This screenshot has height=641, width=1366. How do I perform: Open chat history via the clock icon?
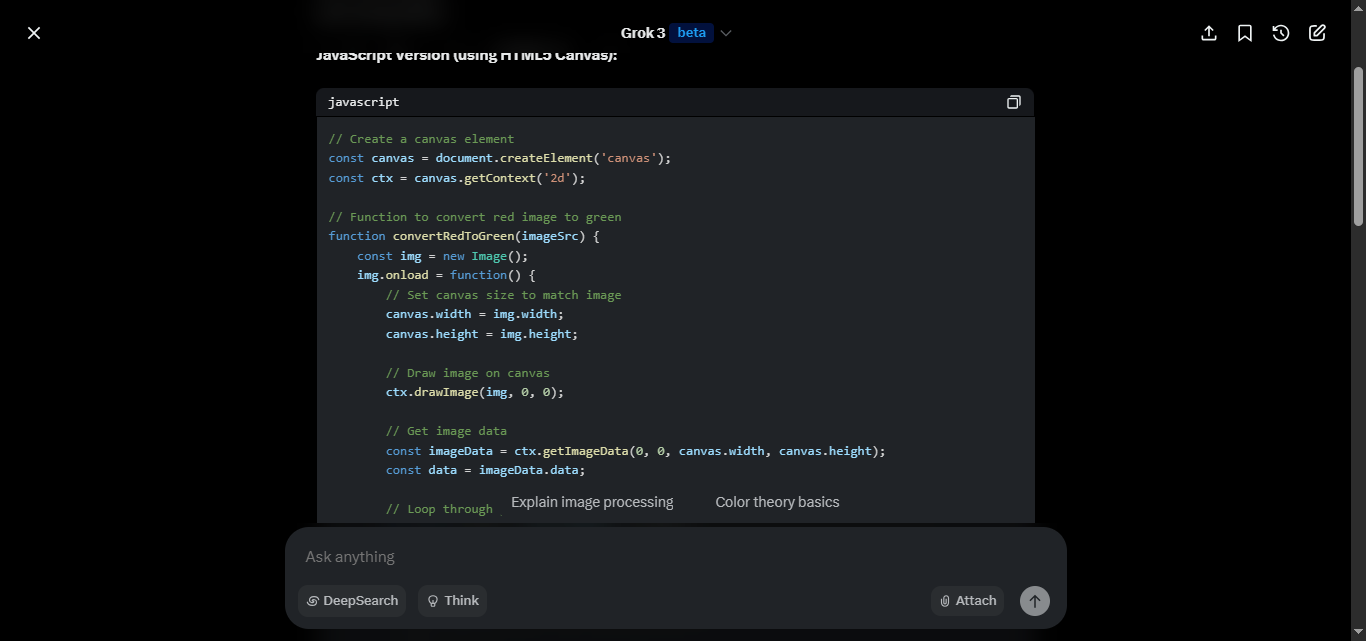coord(1281,33)
